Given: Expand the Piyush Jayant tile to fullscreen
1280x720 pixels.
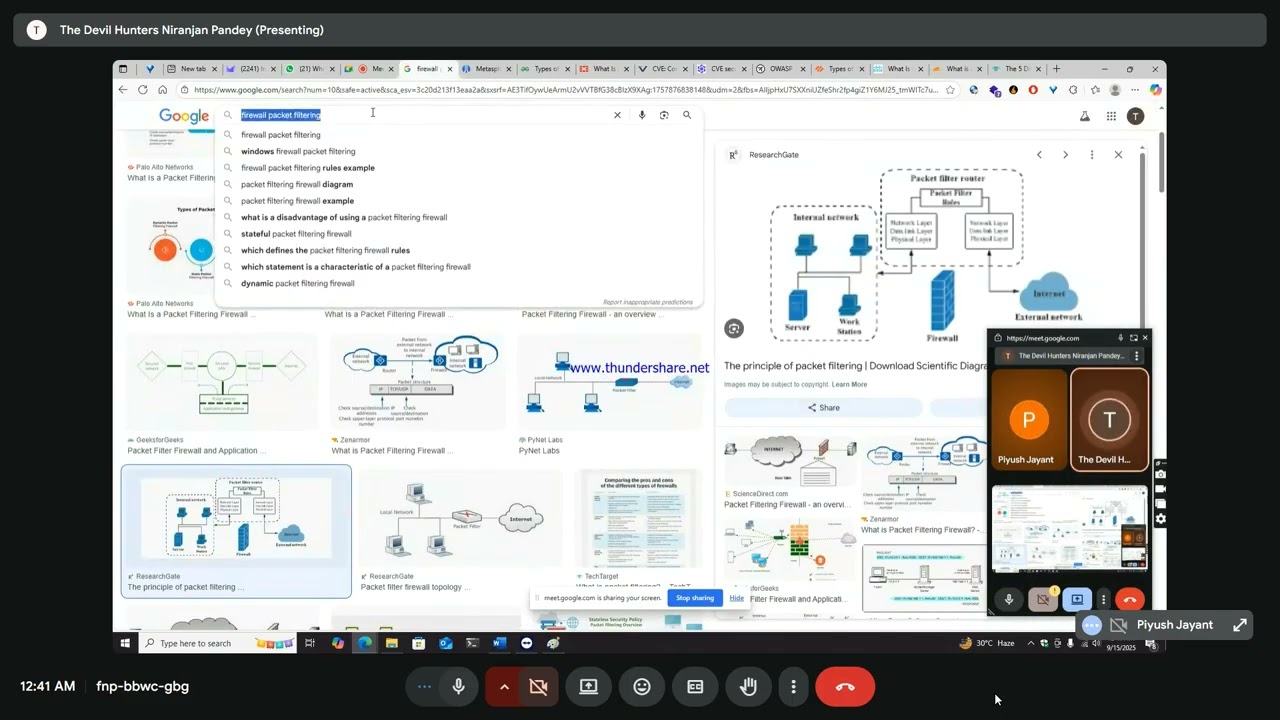Looking at the screenshot, I should [x=1240, y=625].
